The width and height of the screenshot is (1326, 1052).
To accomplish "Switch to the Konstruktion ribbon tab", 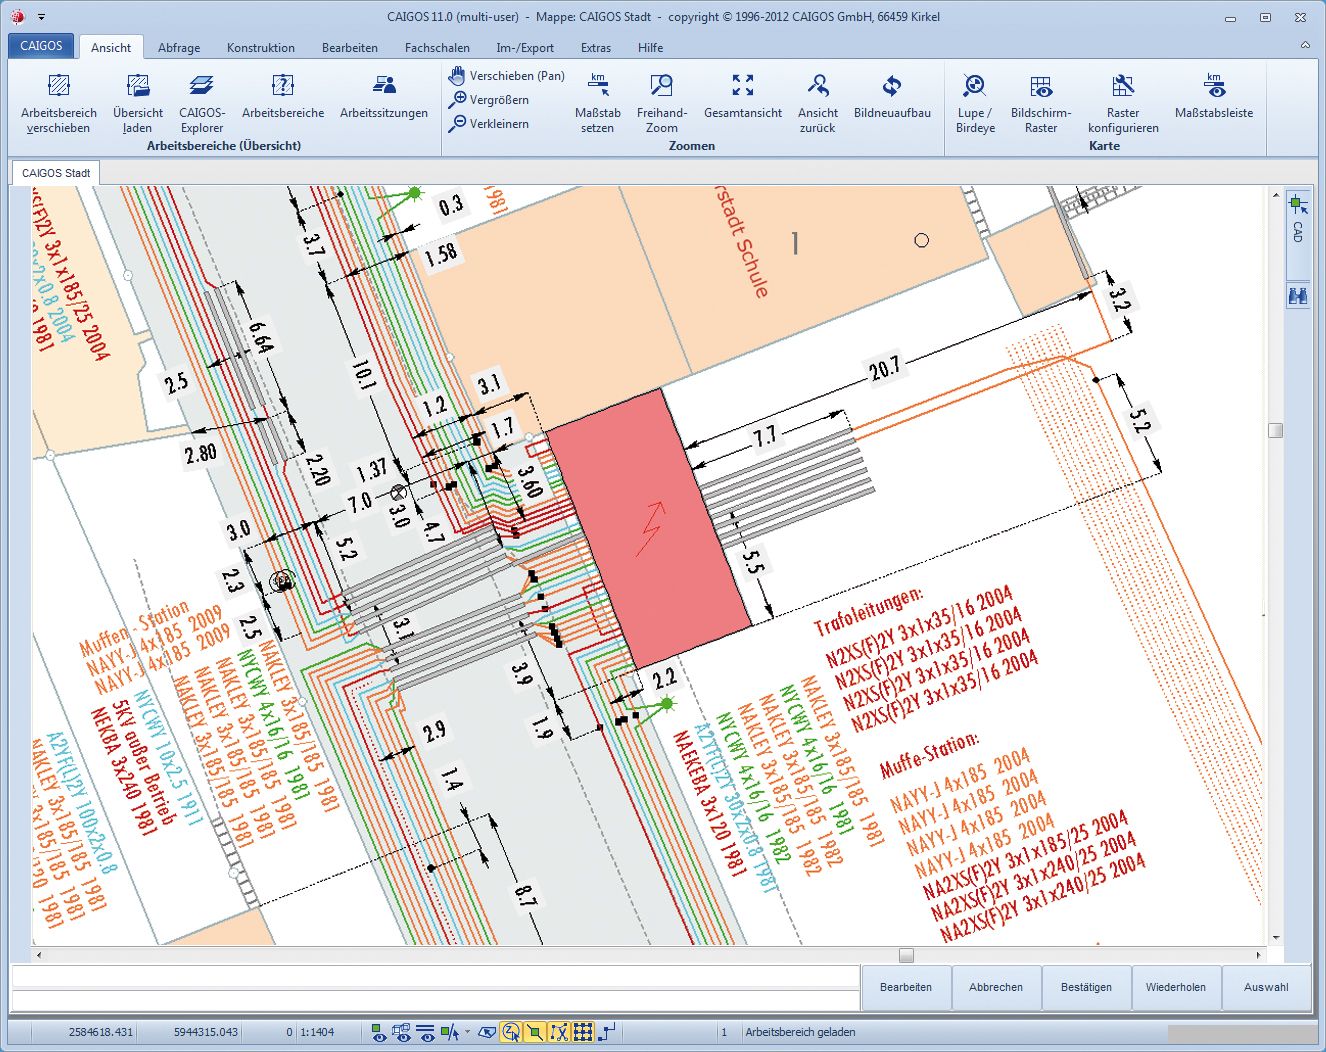I will click(x=260, y=47).
